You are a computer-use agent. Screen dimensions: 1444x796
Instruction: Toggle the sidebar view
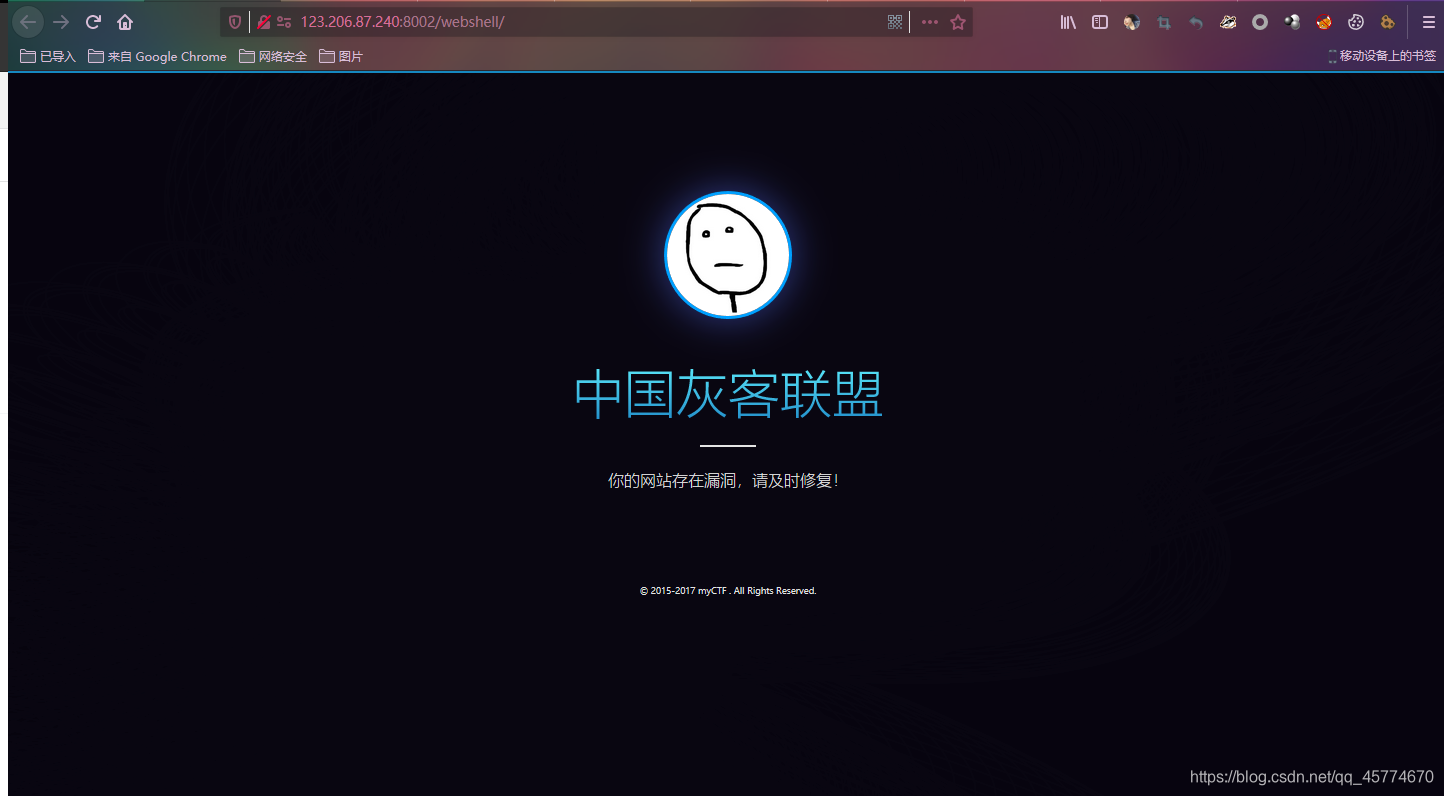click(x=1100, y=22)
